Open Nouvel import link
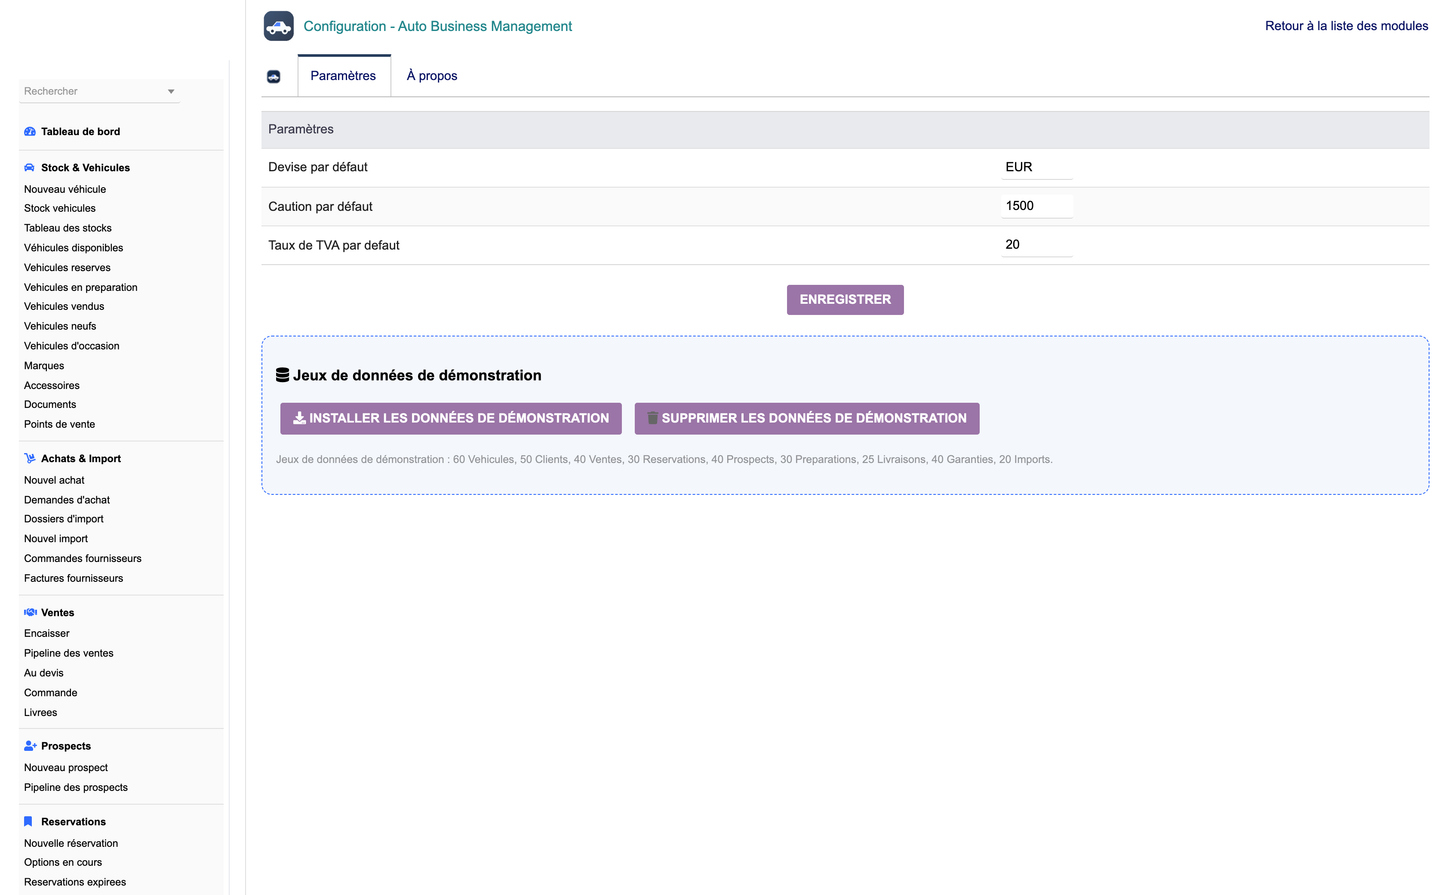The image size is (1445, 895). [x=56, y=539]
